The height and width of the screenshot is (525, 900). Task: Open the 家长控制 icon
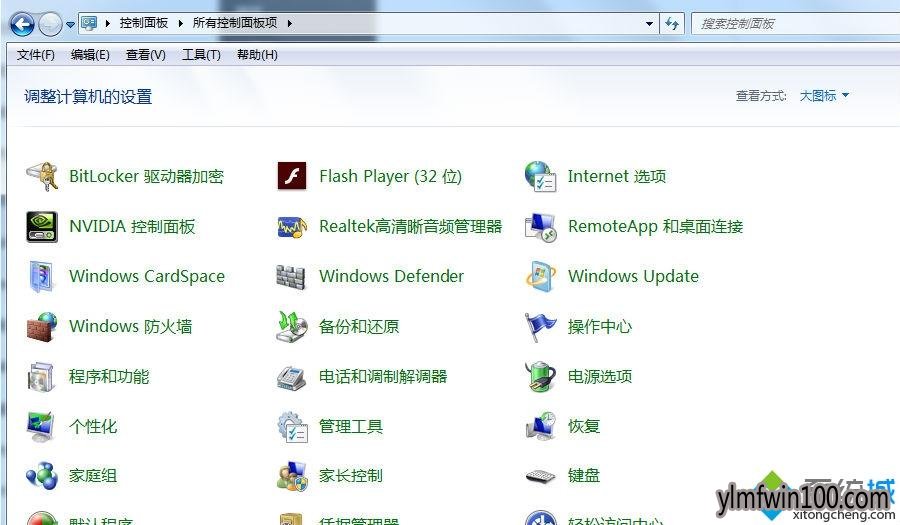click(292, 476)
